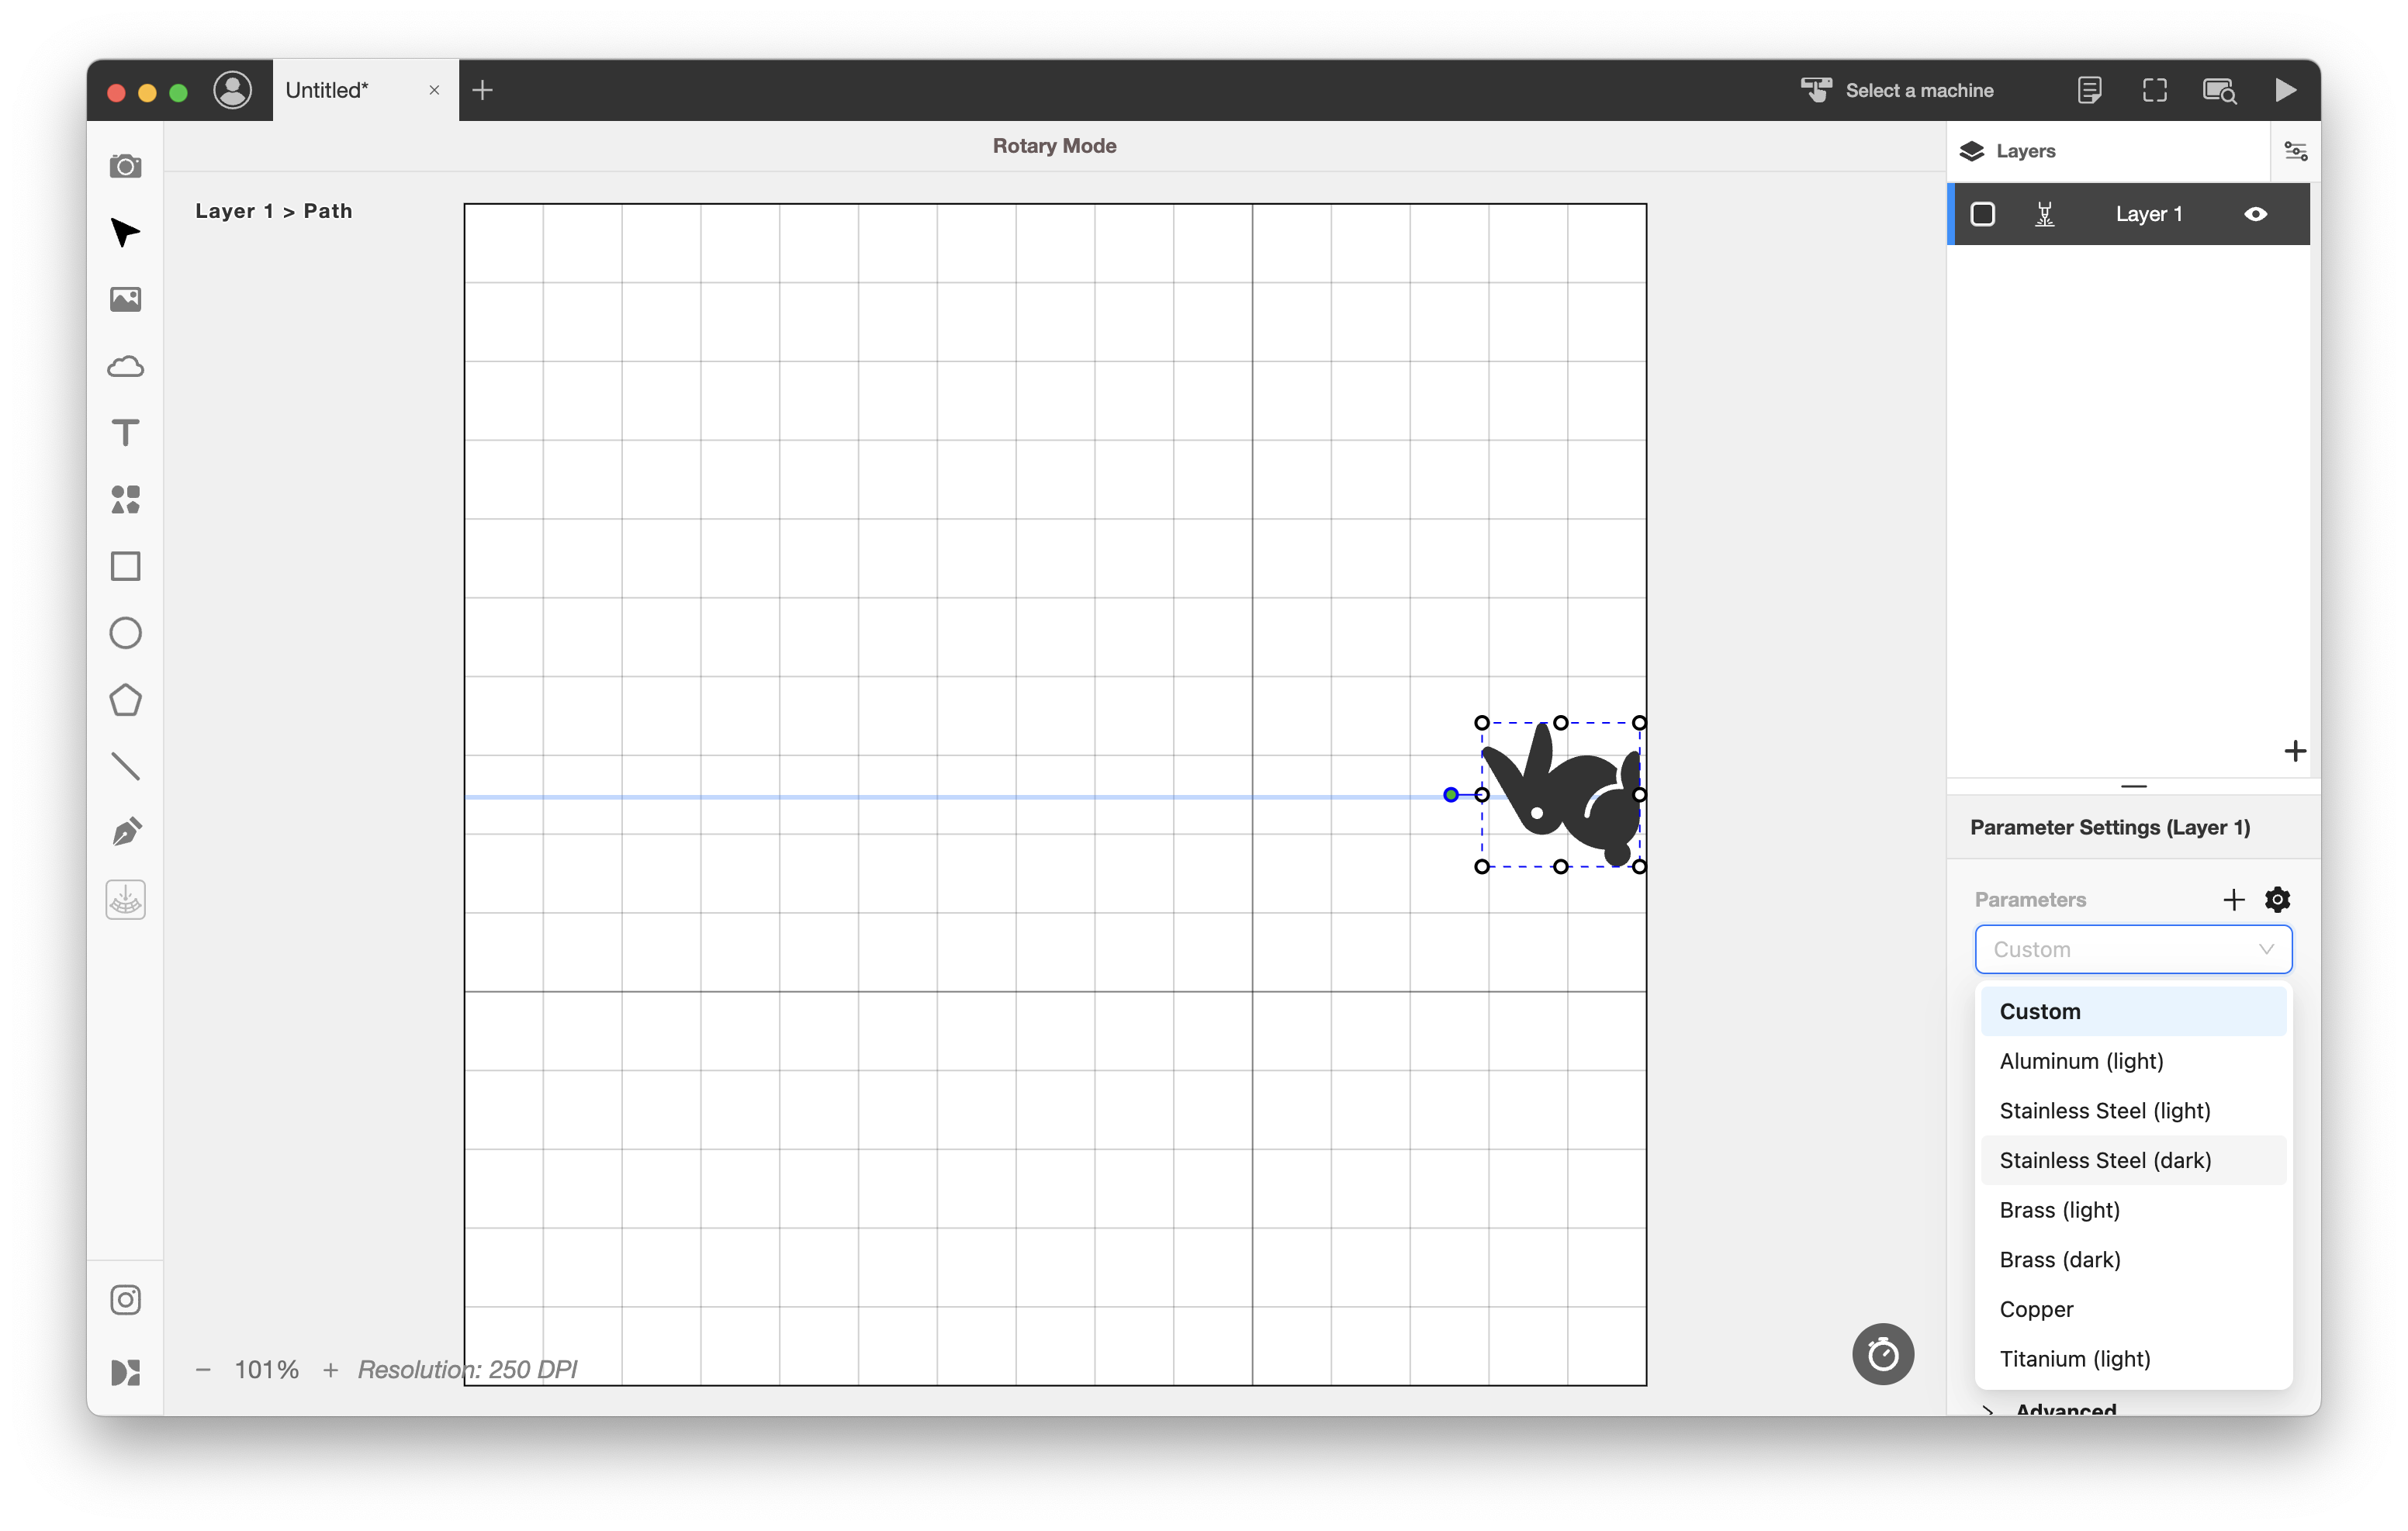The image size is (2408, 1531).
Task: Open the path preview icon
Action: 2219,90
